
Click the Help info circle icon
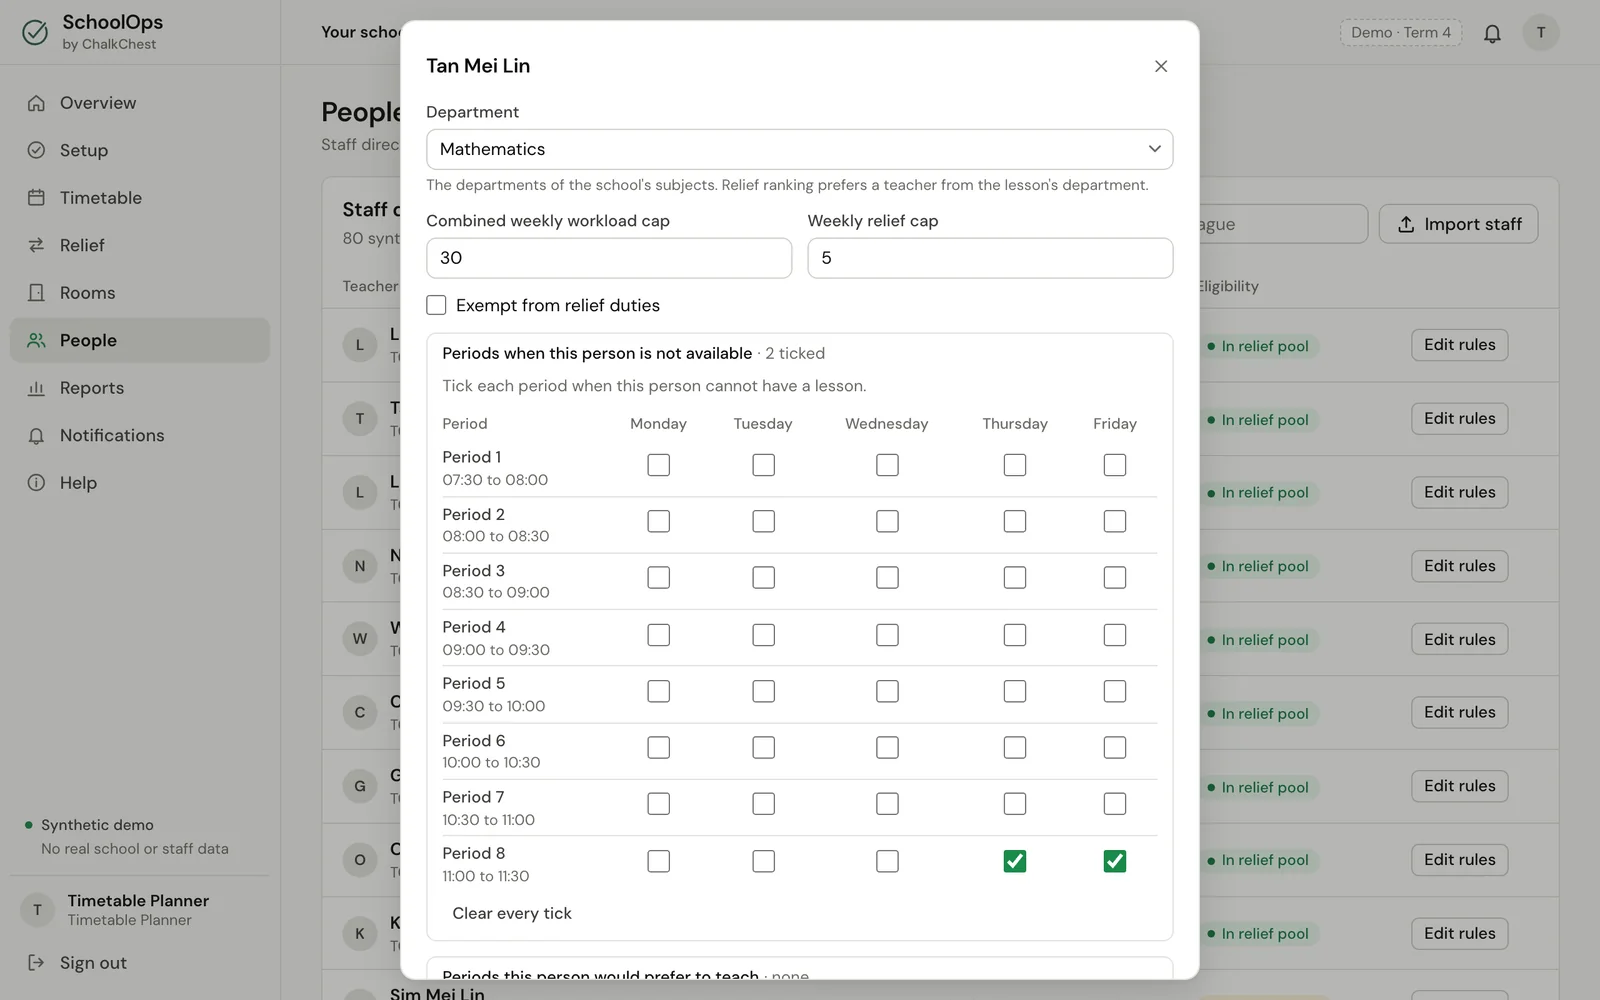pos(36,483)
